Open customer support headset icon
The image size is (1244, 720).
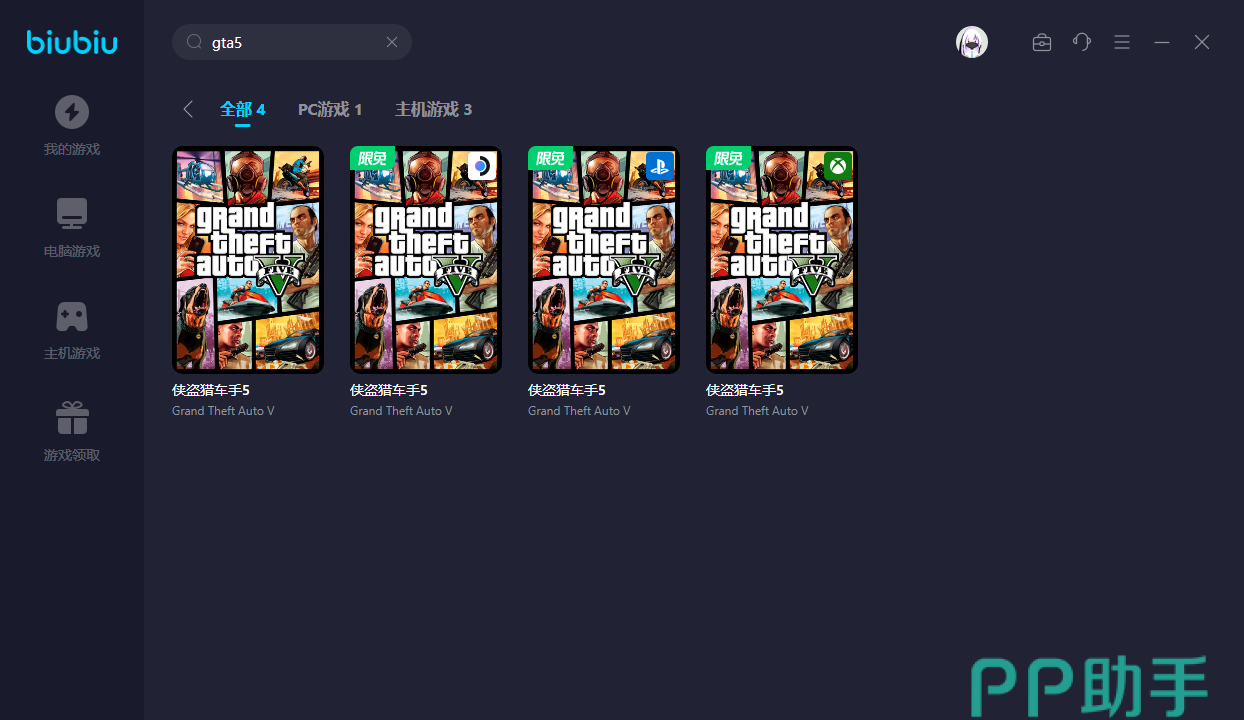1081,42
